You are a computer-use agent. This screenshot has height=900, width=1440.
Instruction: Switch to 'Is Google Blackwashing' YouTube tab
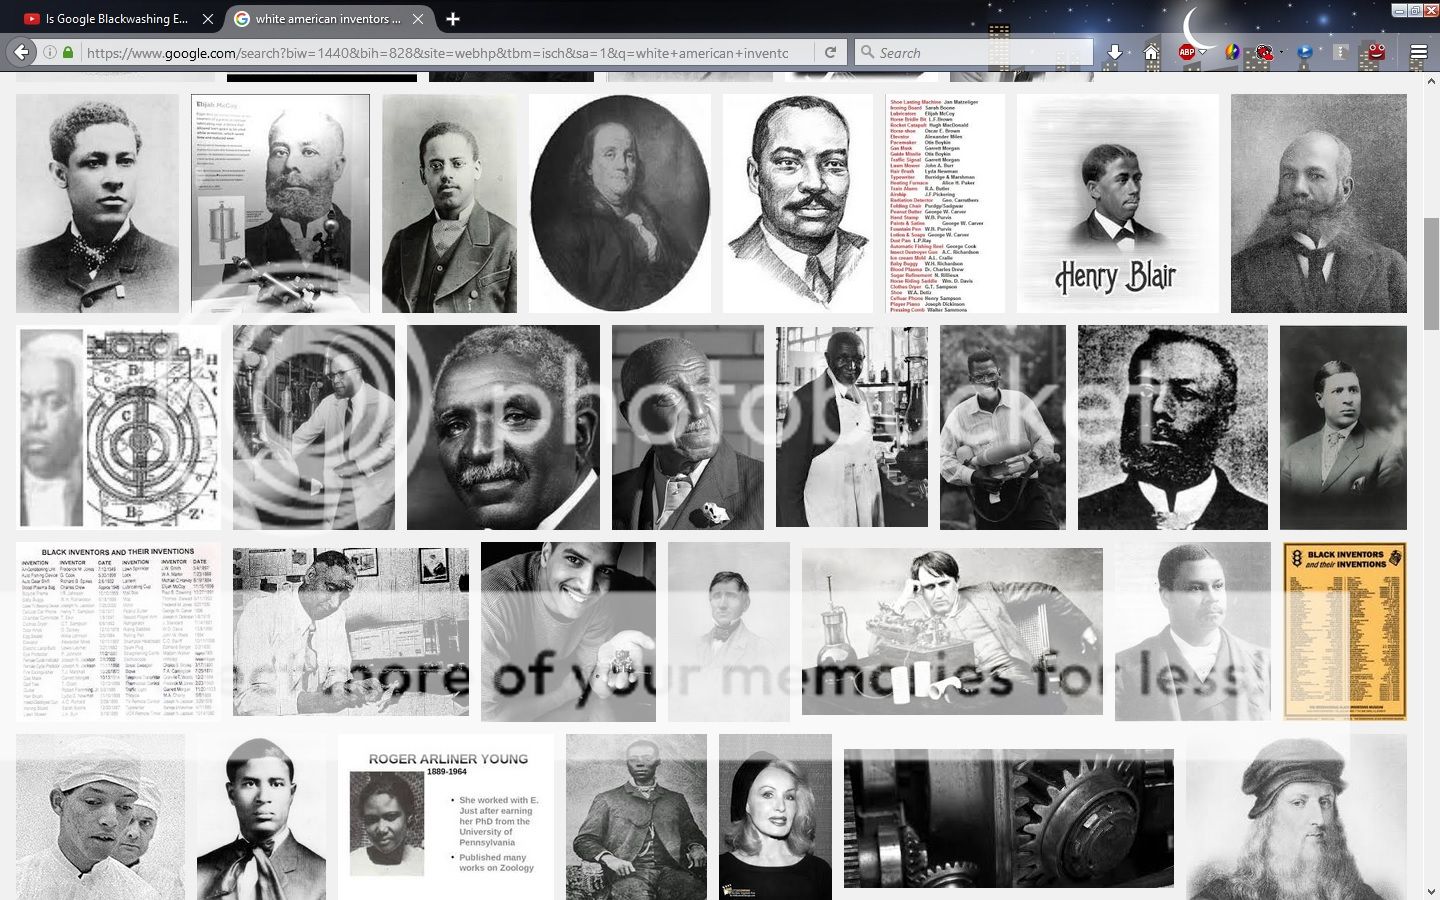pyautogui.click(x=118, y=19)
